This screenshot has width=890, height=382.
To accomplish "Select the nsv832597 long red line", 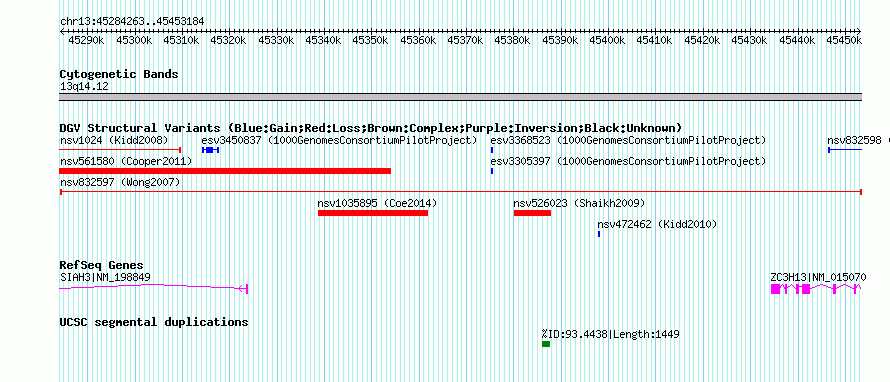I will [x=461, y=192].
